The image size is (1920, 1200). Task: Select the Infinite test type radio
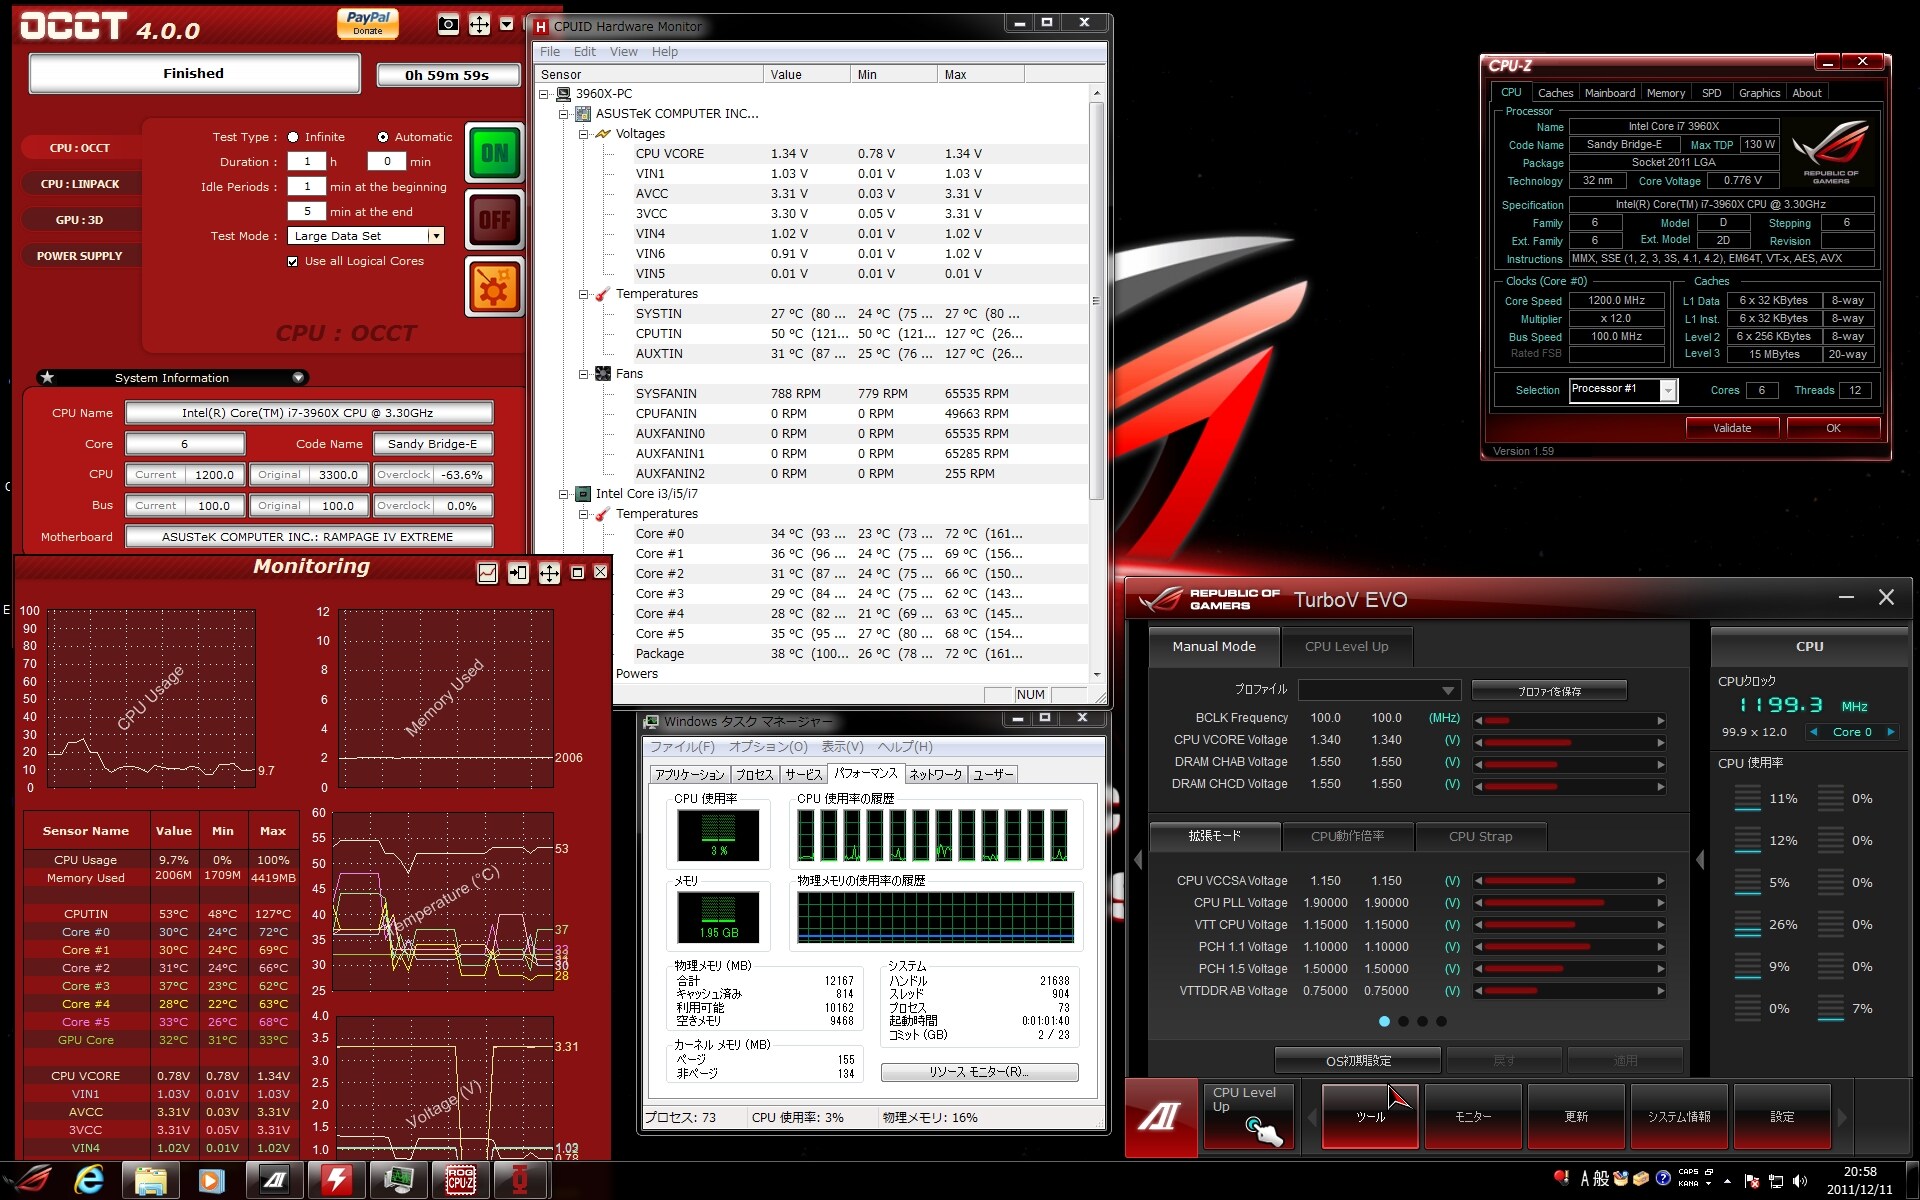(x=293, y=137)
